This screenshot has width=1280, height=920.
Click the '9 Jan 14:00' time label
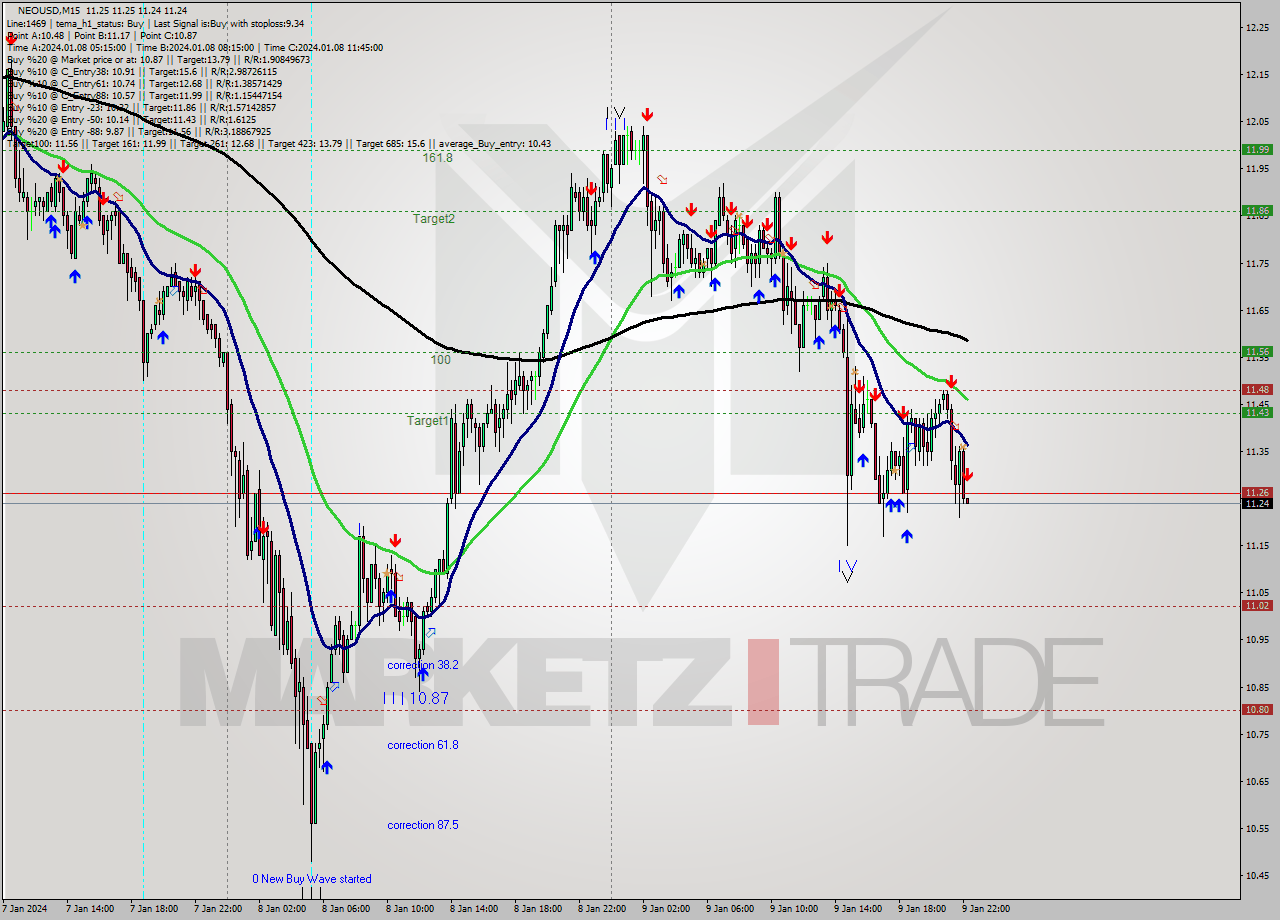click(859, 909)
